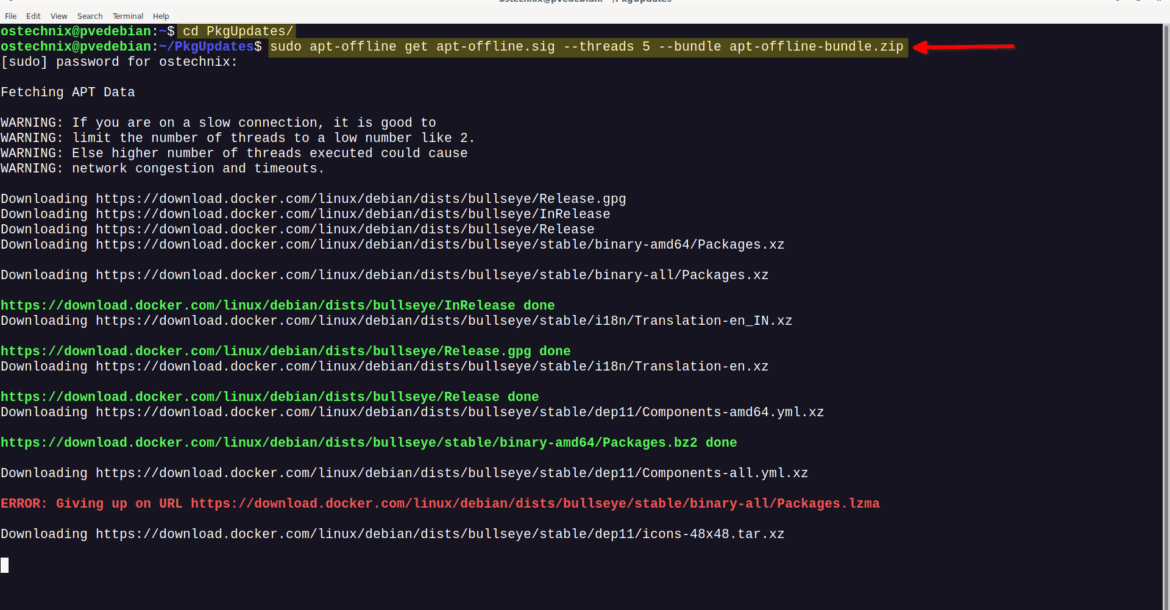Click the red Packages.lzma error URL

click(535, 504)
